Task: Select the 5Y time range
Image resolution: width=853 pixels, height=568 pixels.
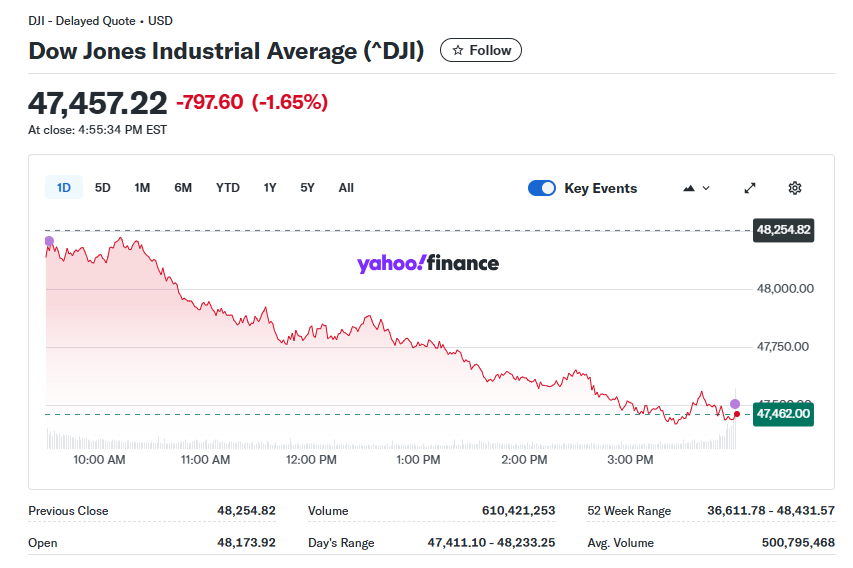Action: 308,188
